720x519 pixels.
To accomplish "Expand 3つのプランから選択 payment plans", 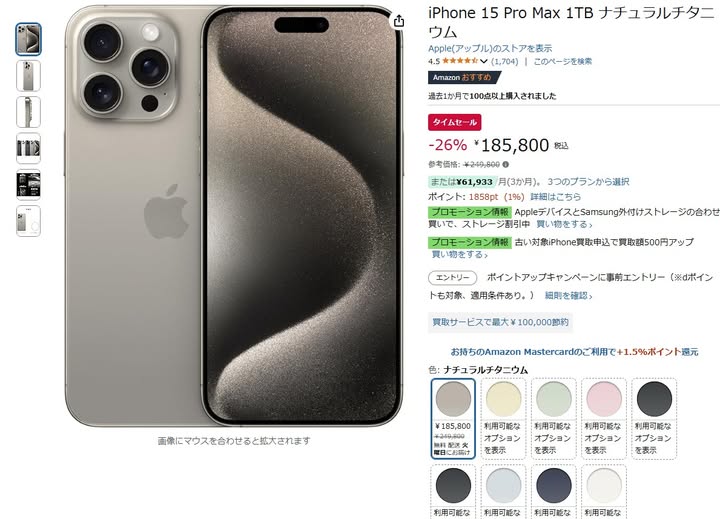I will [588, 182].
